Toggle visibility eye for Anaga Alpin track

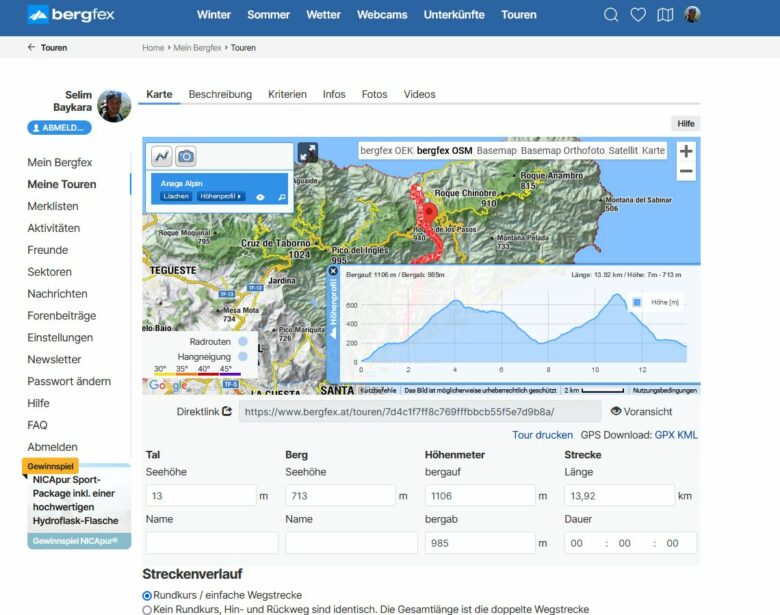[260, 197]
